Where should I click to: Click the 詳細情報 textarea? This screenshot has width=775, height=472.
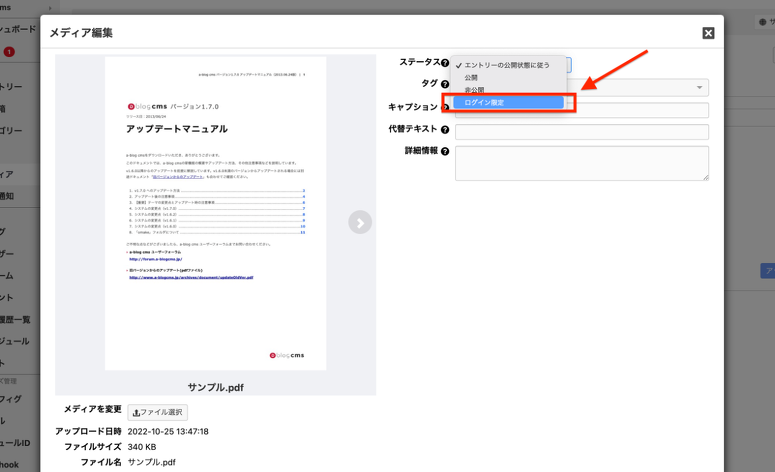tap(582, 163)
